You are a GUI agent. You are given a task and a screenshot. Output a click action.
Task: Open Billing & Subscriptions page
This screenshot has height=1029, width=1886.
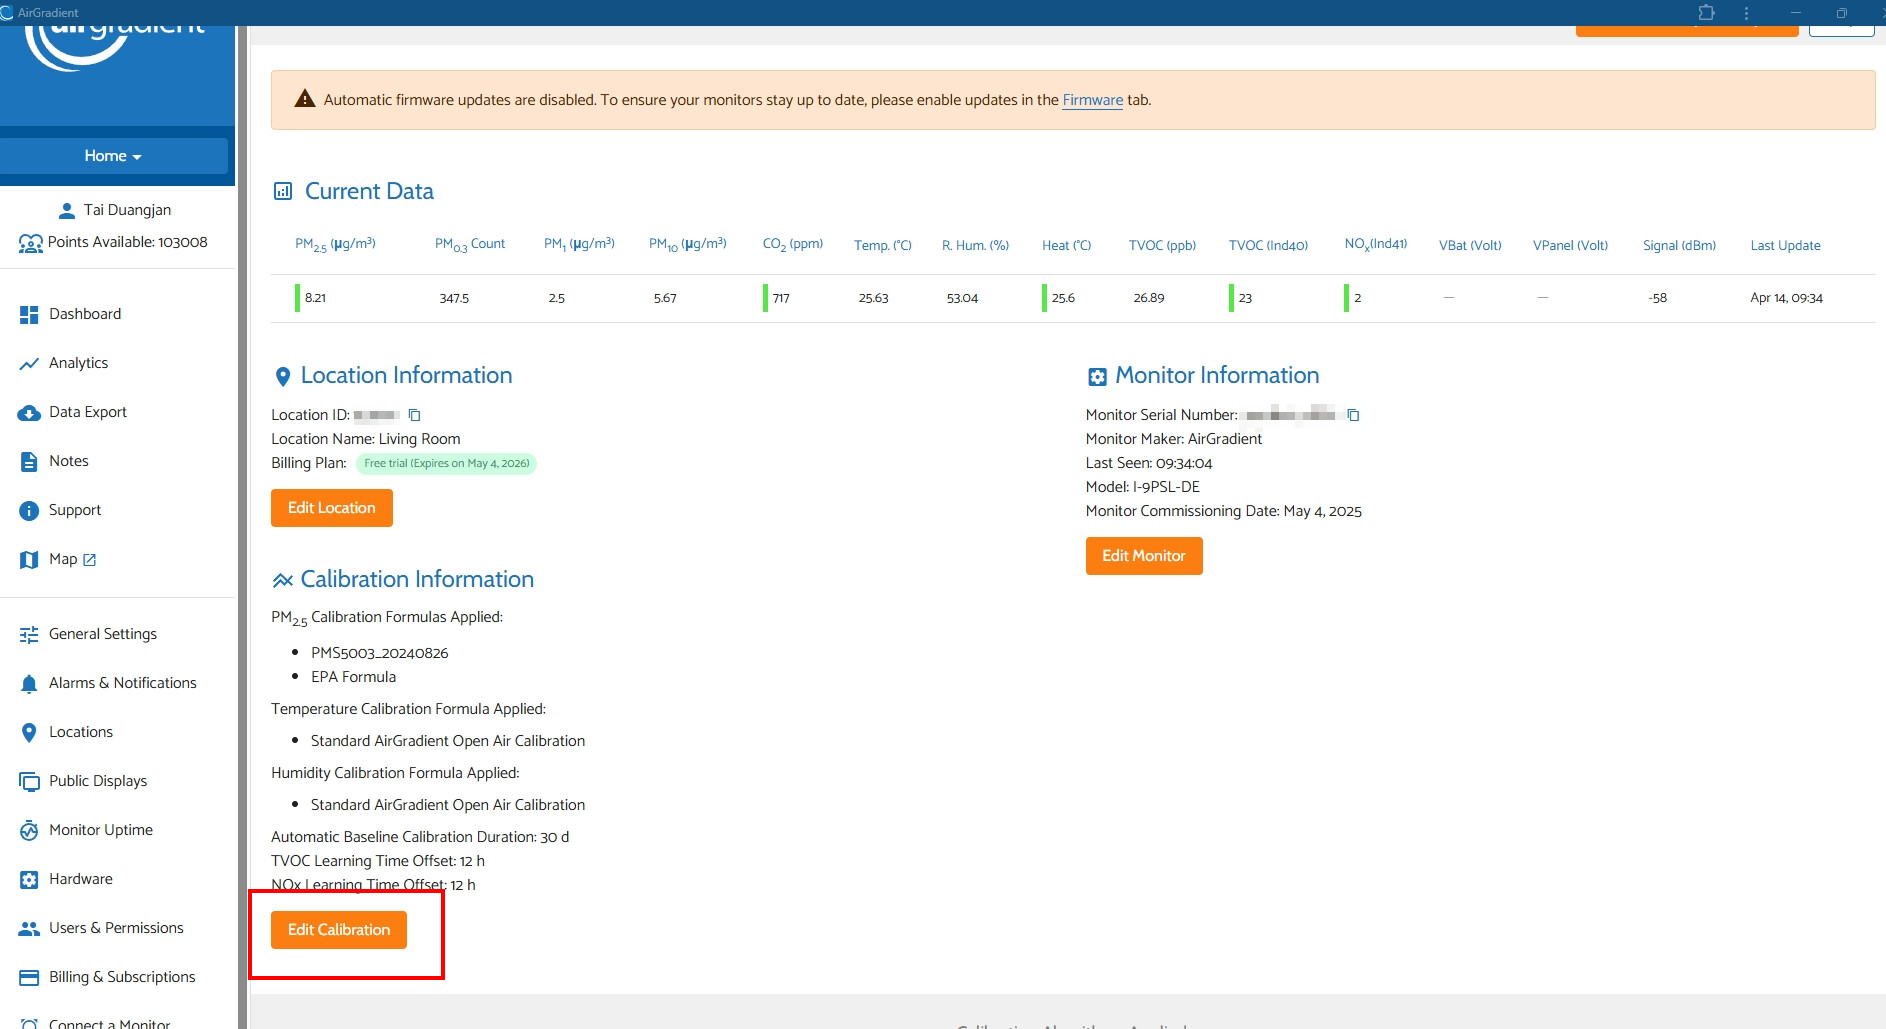coord(122,977)
